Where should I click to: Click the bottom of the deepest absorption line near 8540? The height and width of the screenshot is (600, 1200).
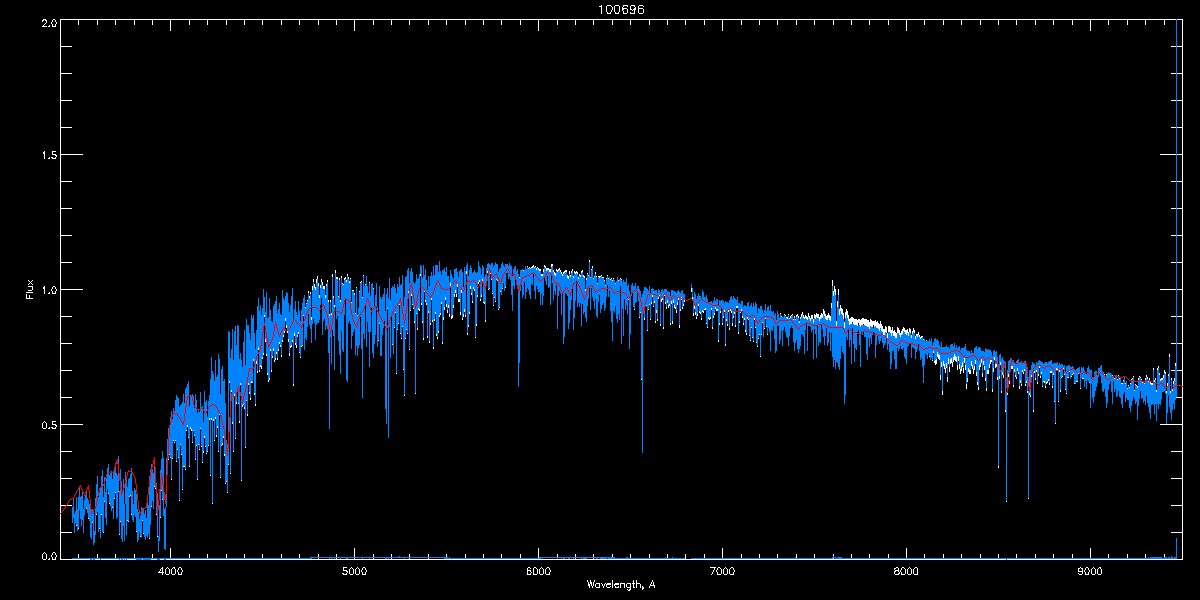point(1006,501)
